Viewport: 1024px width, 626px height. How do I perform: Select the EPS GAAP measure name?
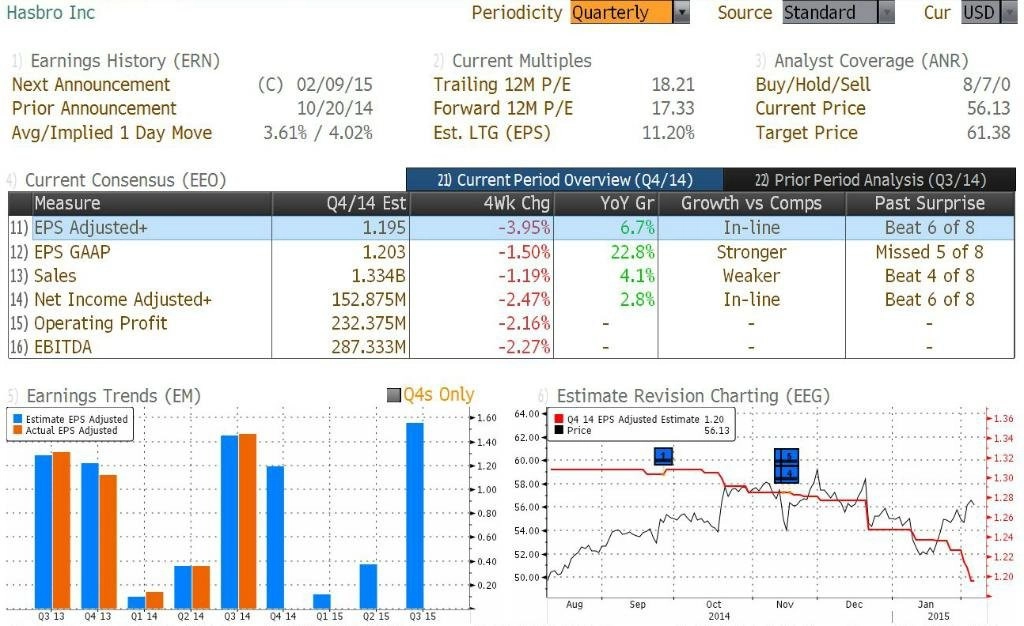(x=72, y=252)
